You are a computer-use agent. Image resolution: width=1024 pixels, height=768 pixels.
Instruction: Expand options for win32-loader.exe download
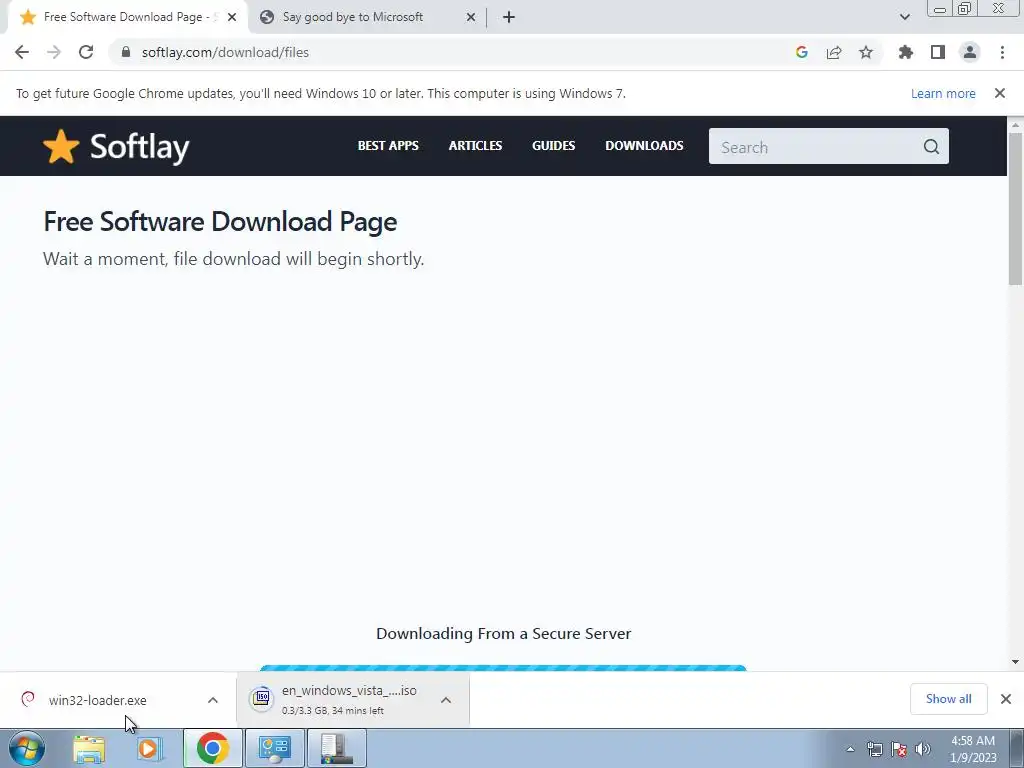213,700
